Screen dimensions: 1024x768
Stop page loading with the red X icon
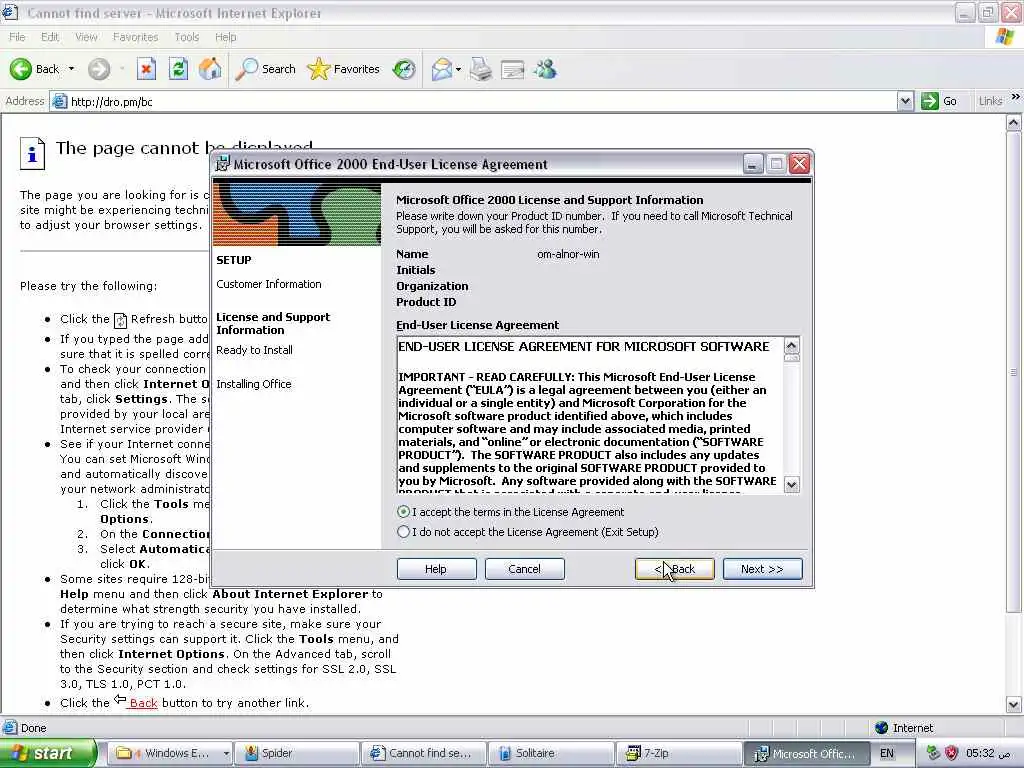click(146, 69)
